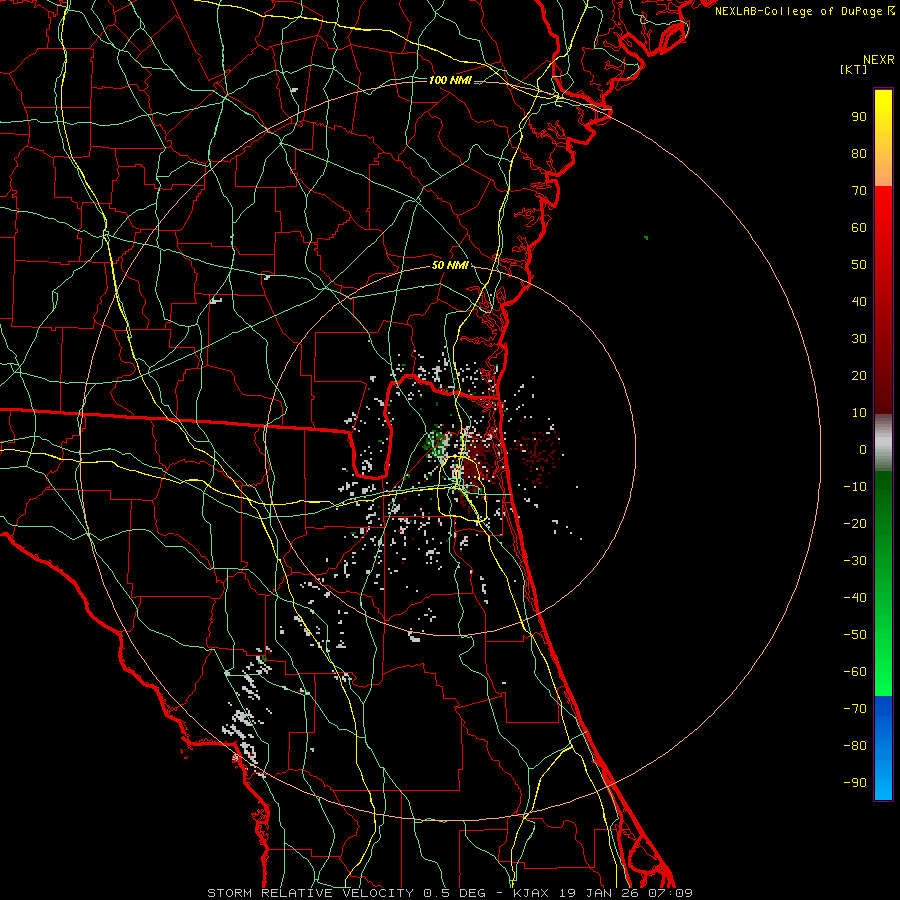Click the -40 value on the velocity scale
The height and width of the screenshot is (900, 900).
pyautogui.click(x=855, y=598)
